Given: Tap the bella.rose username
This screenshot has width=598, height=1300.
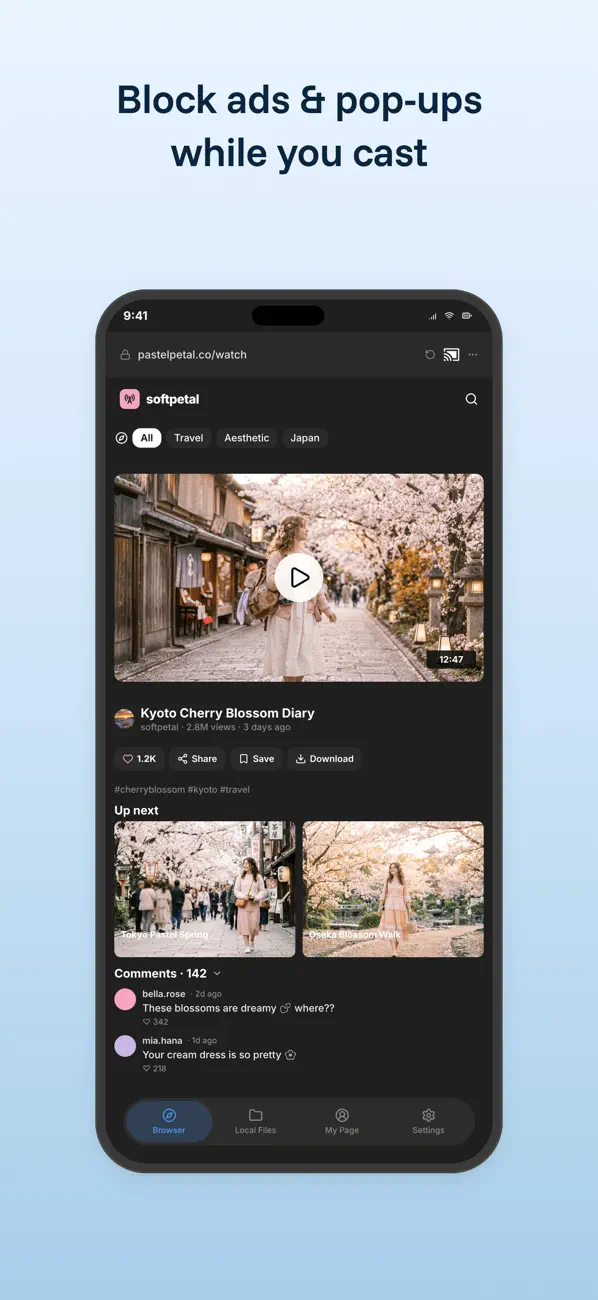Looking at the screenshot, I should [x=164, y=994].
